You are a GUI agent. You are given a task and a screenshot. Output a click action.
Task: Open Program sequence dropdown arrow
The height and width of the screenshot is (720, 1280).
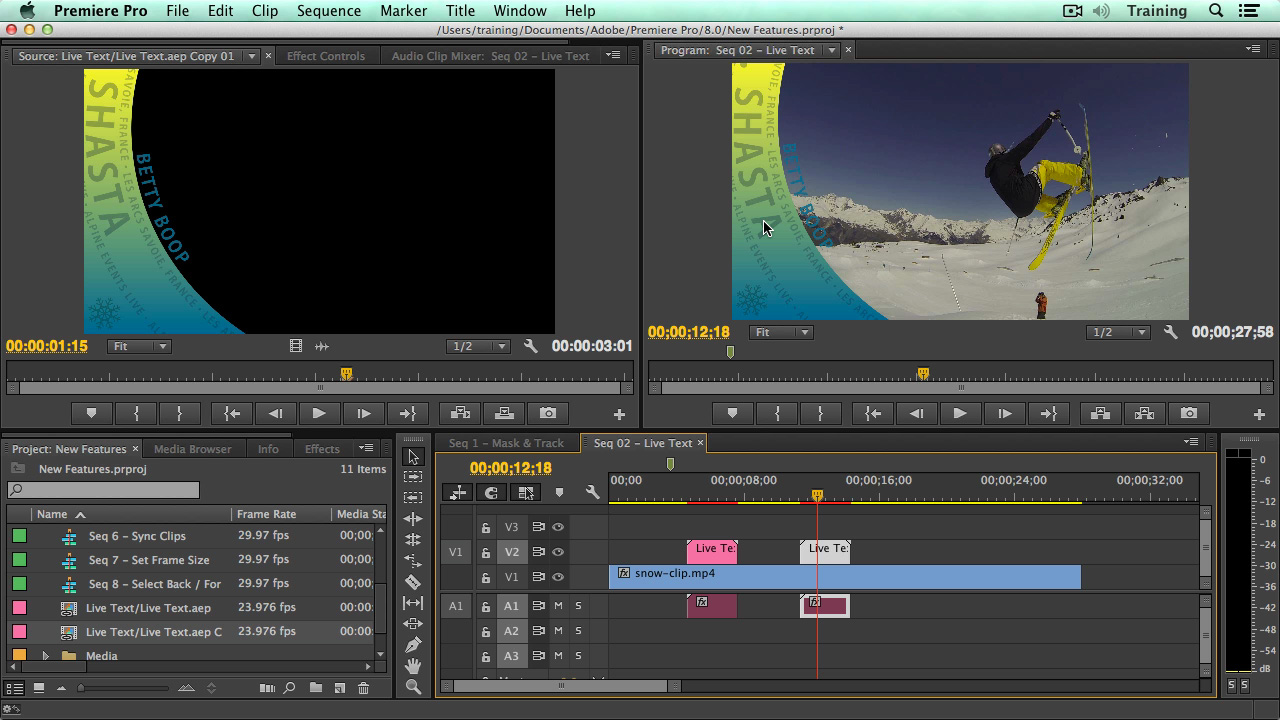(831, 50)
